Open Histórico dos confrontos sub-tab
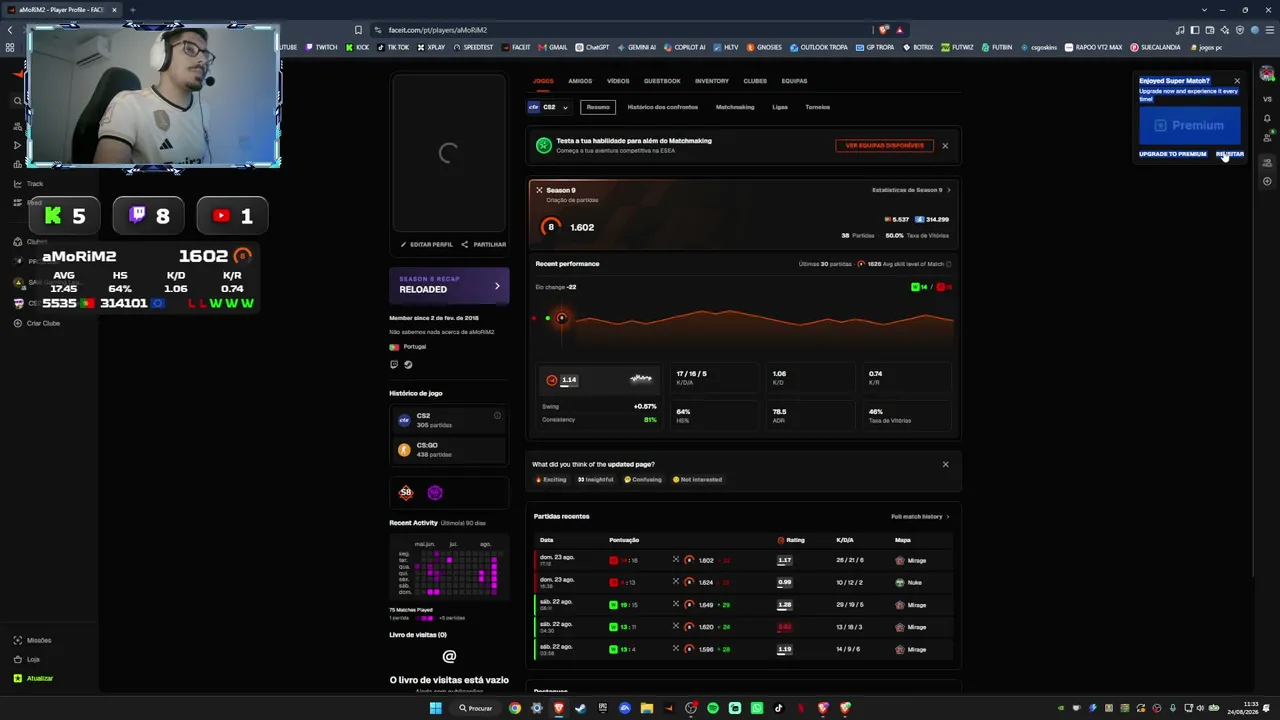Image resolution: width=1280 pixels, height=720 pixels. pos(662,107)
